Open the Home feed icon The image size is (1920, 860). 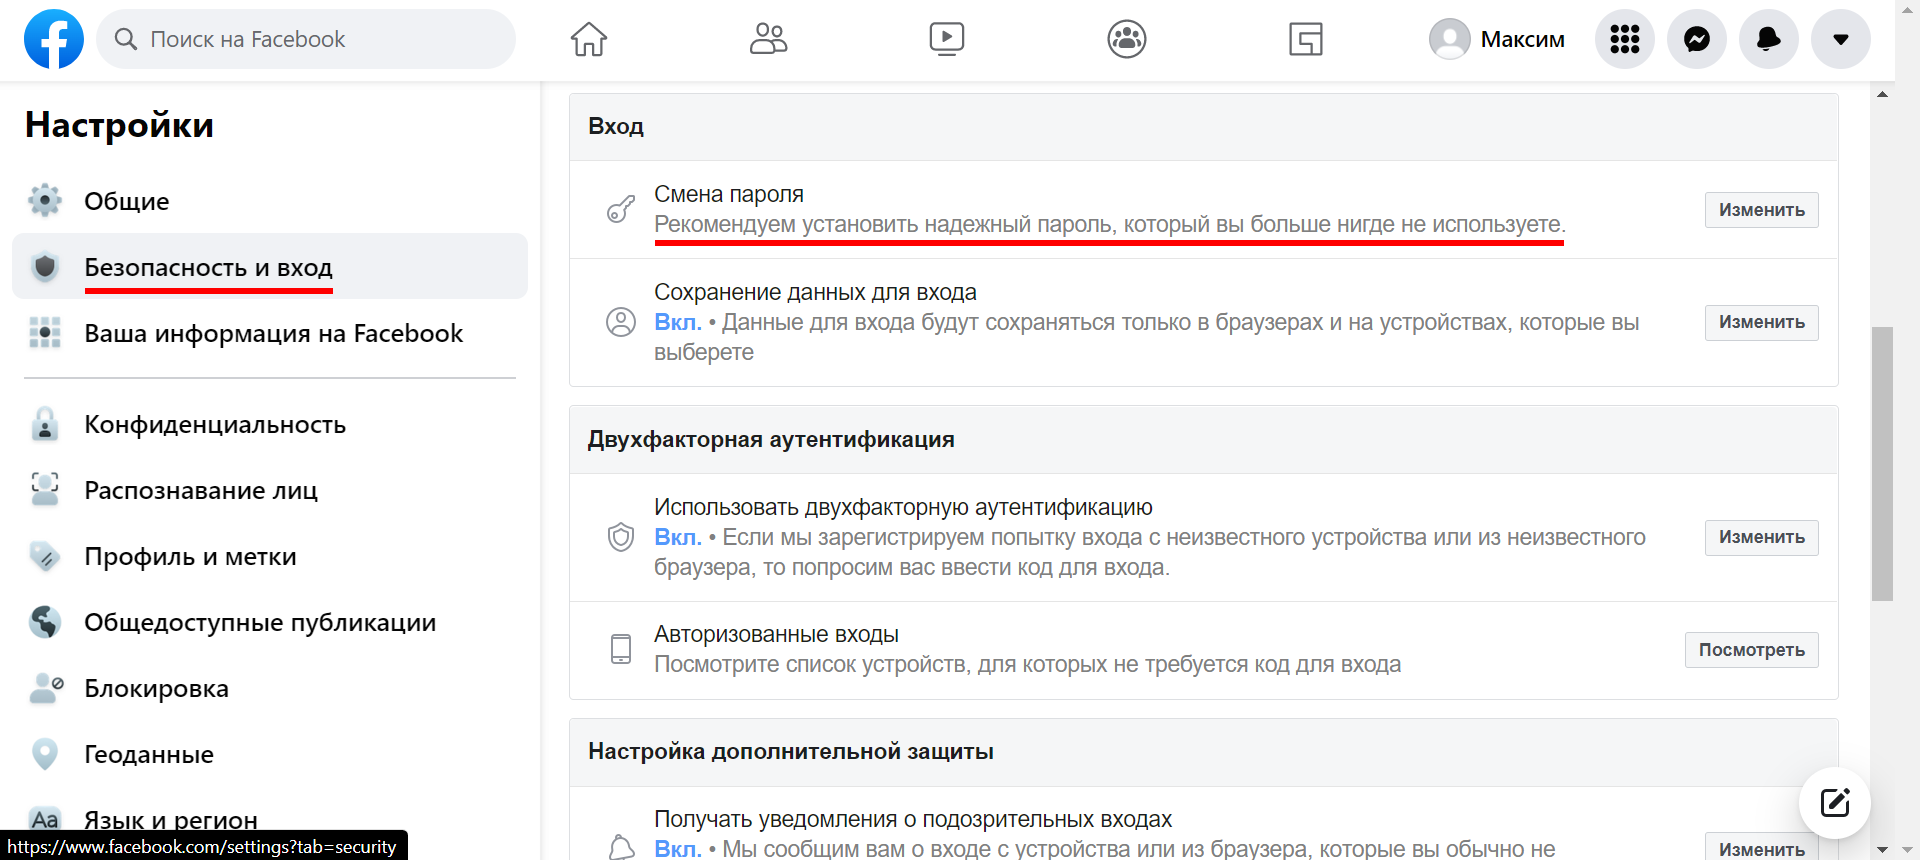[x=589, y=39]
